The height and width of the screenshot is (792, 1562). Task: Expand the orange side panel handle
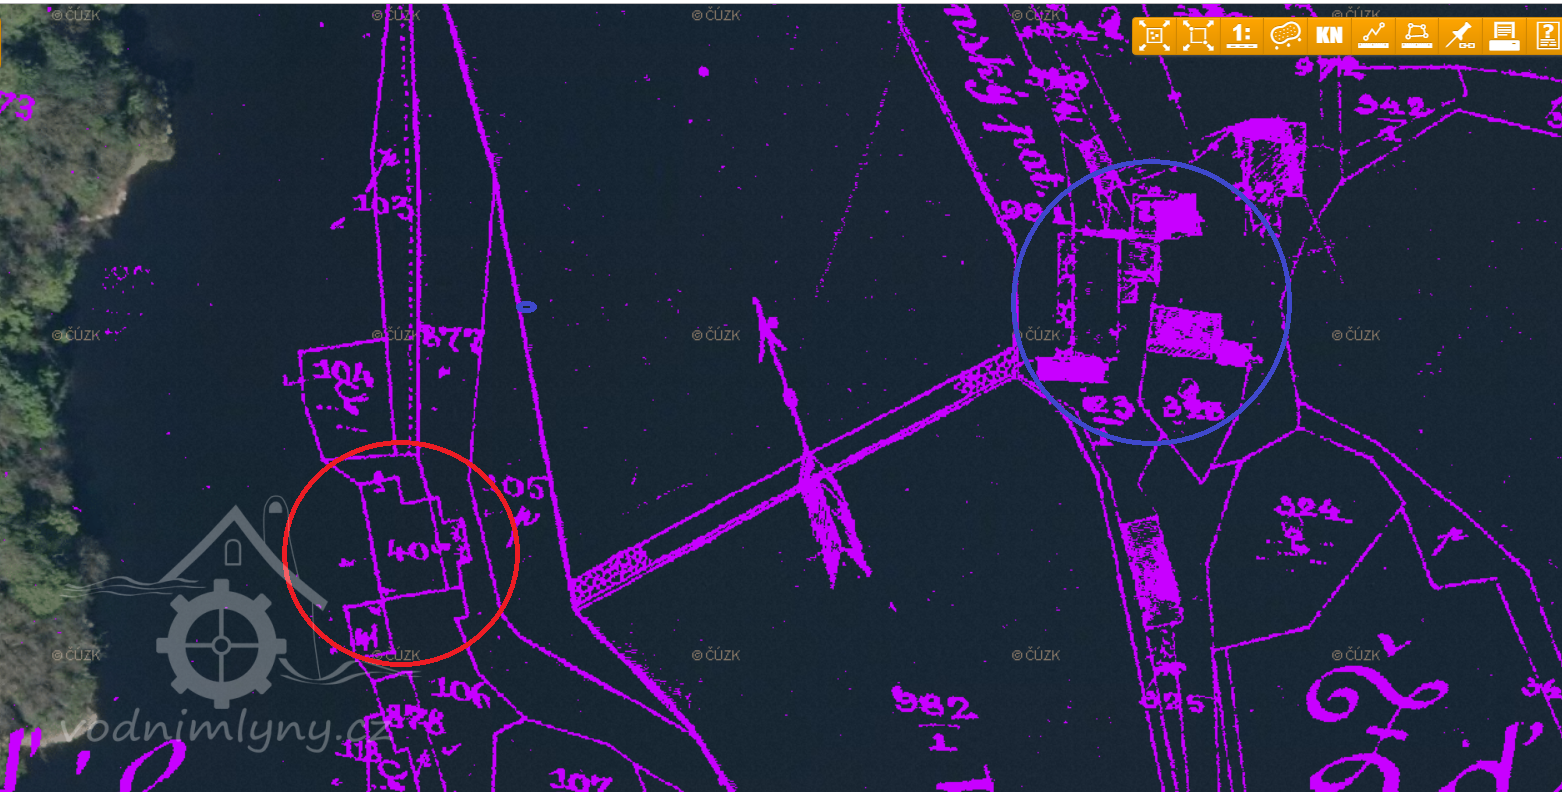point(1,40)
